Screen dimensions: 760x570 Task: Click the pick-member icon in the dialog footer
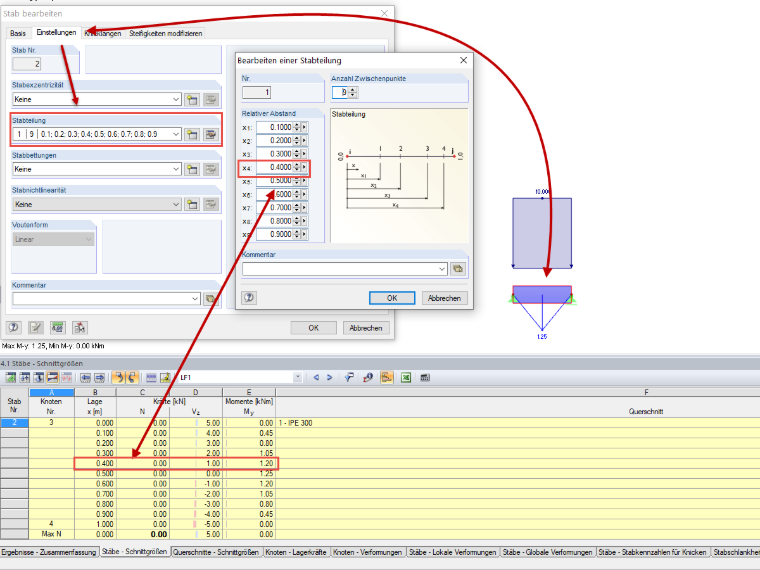[x=79, y=328]
